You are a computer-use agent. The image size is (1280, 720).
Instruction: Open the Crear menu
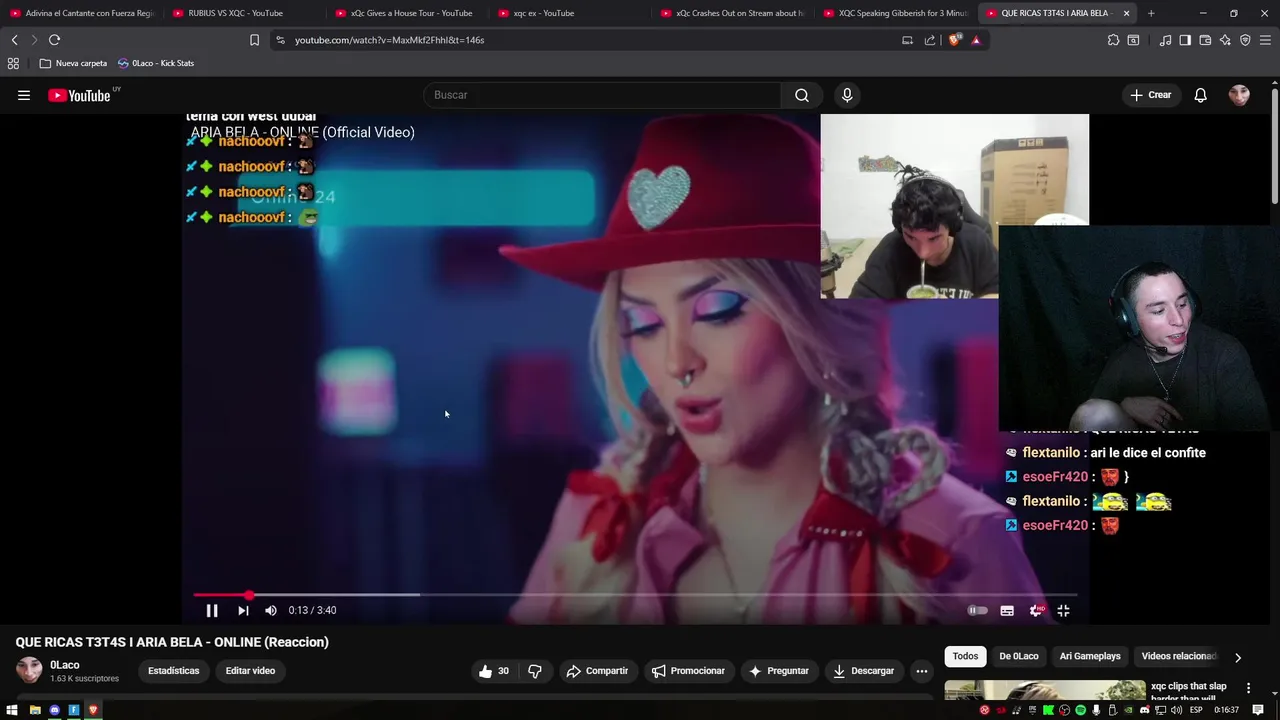tap(1151, 95)
